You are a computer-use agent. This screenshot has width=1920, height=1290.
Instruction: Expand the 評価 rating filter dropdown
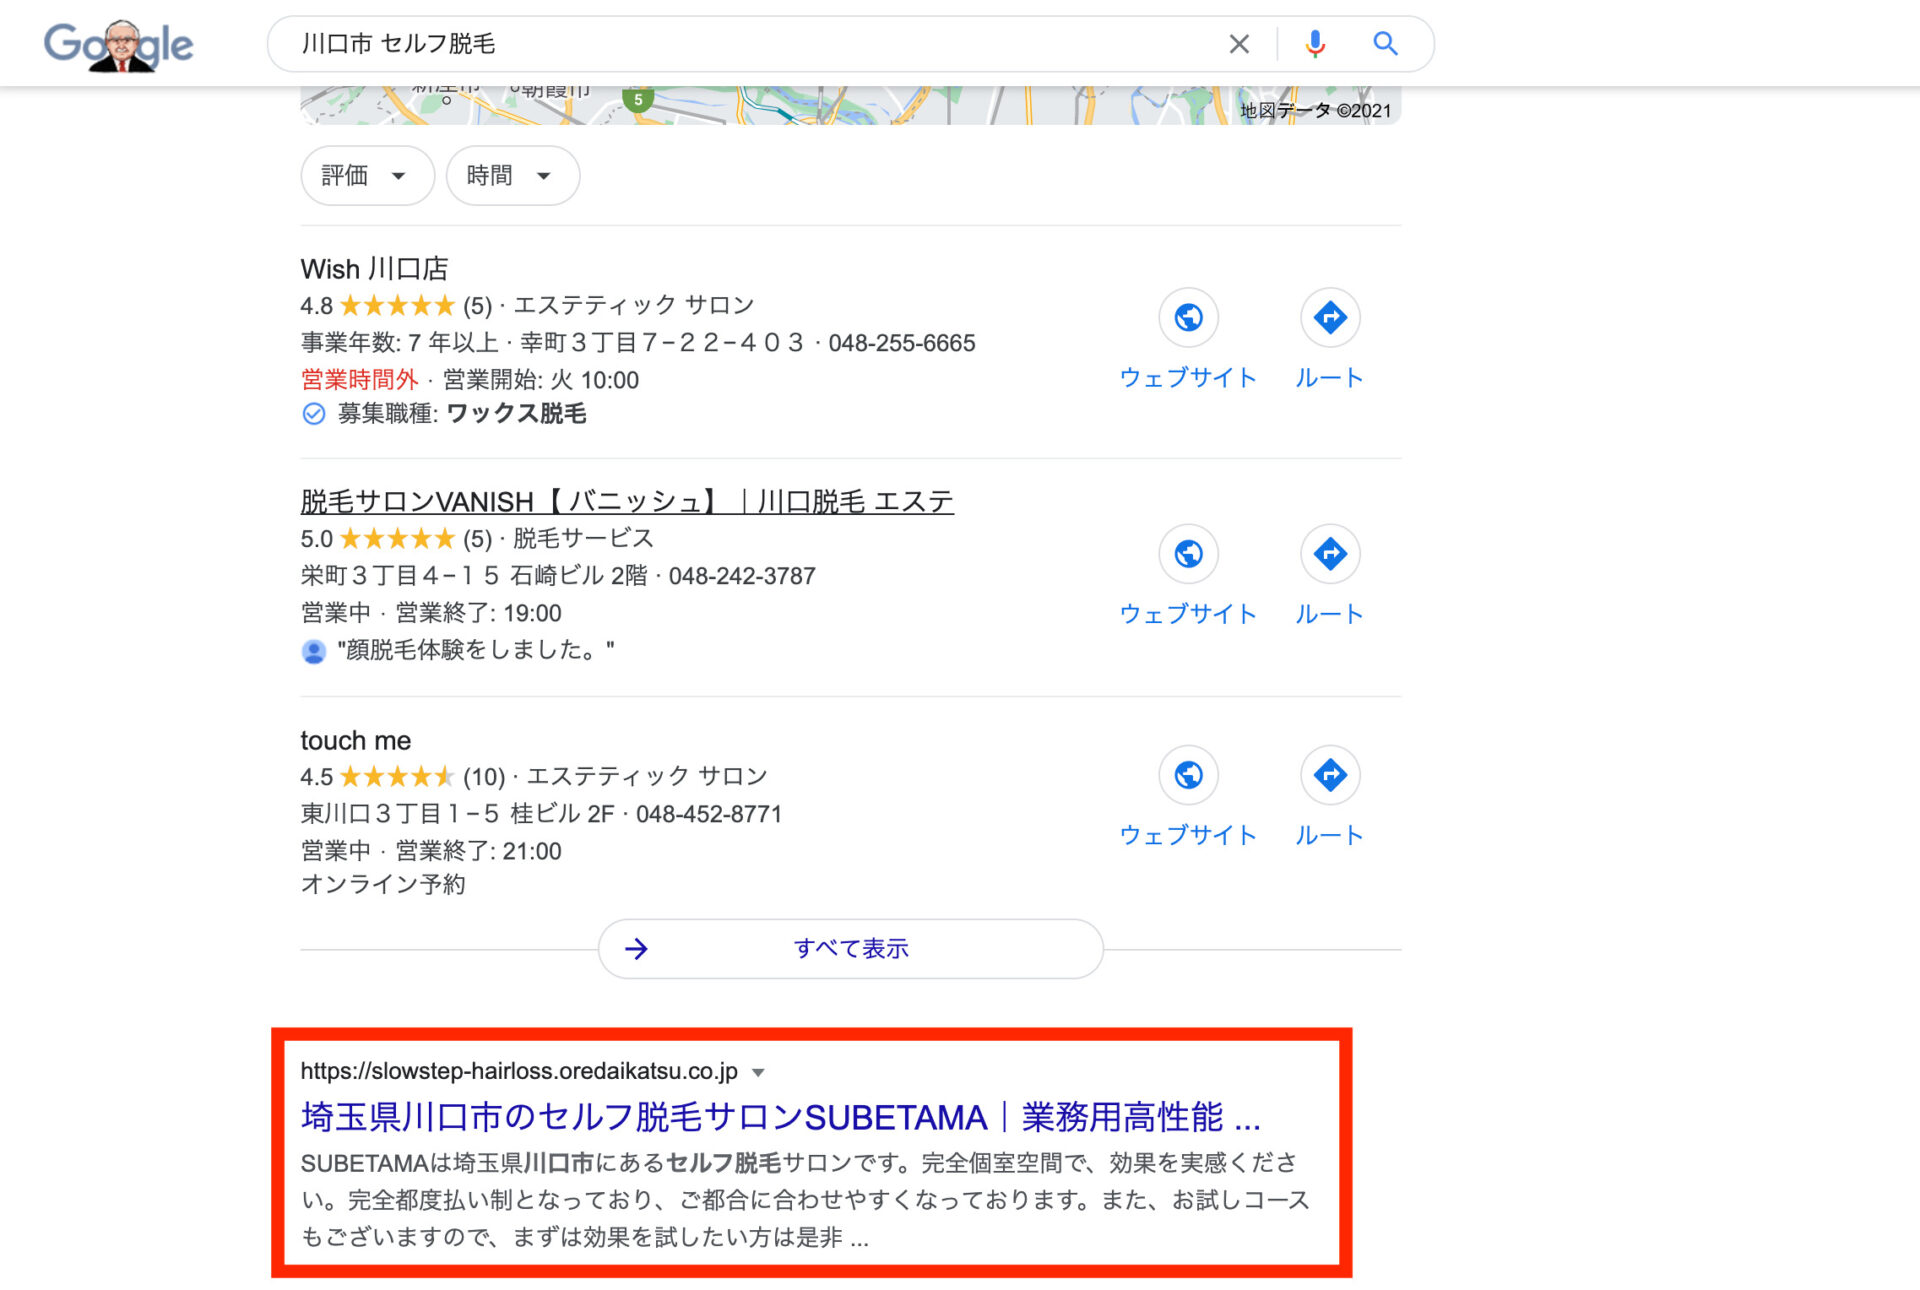(367, 176)
